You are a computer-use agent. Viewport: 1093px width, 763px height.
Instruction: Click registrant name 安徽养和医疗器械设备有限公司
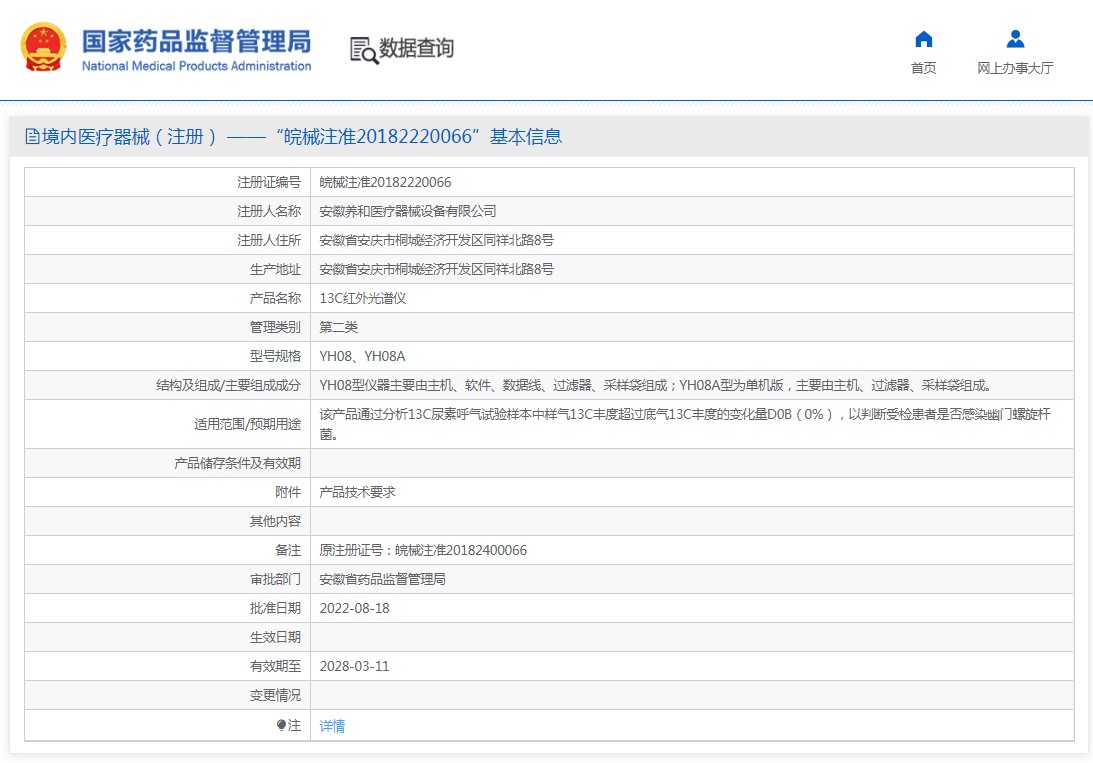408,211
